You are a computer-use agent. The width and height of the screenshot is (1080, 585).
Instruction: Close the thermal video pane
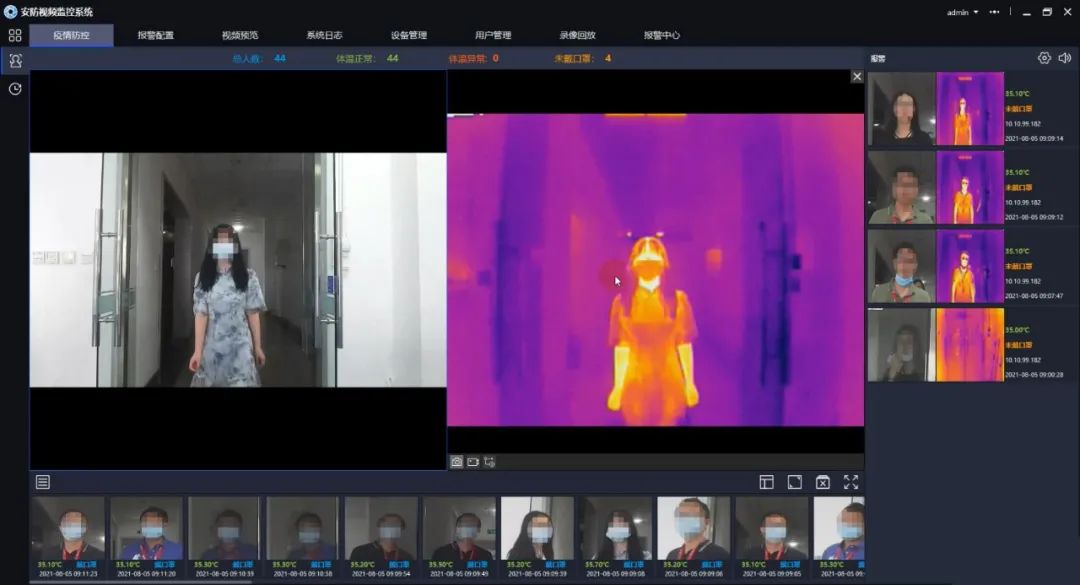(857, 76)
